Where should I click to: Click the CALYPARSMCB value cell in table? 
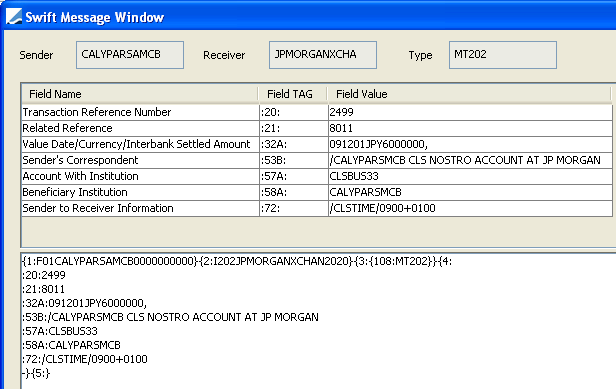470,193
